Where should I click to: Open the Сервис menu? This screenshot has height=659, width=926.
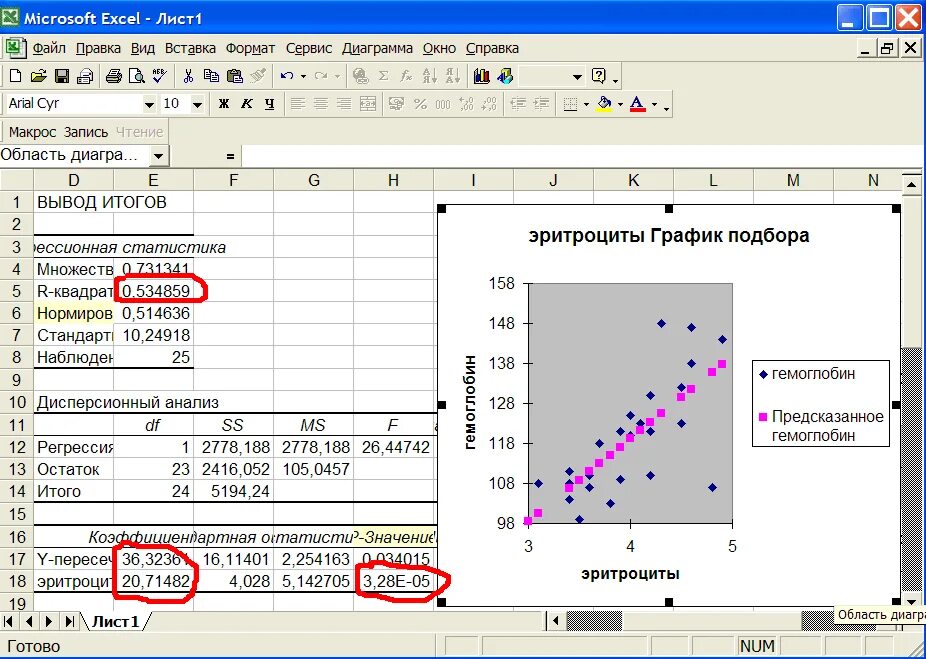(309, 48)
